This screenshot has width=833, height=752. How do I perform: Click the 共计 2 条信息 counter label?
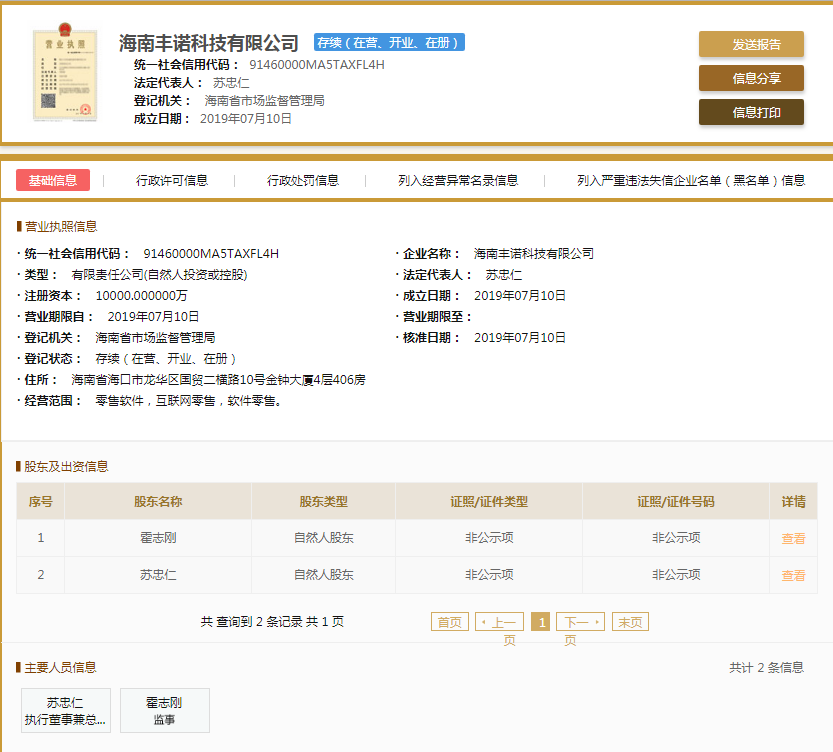click(x=766, y=667)
